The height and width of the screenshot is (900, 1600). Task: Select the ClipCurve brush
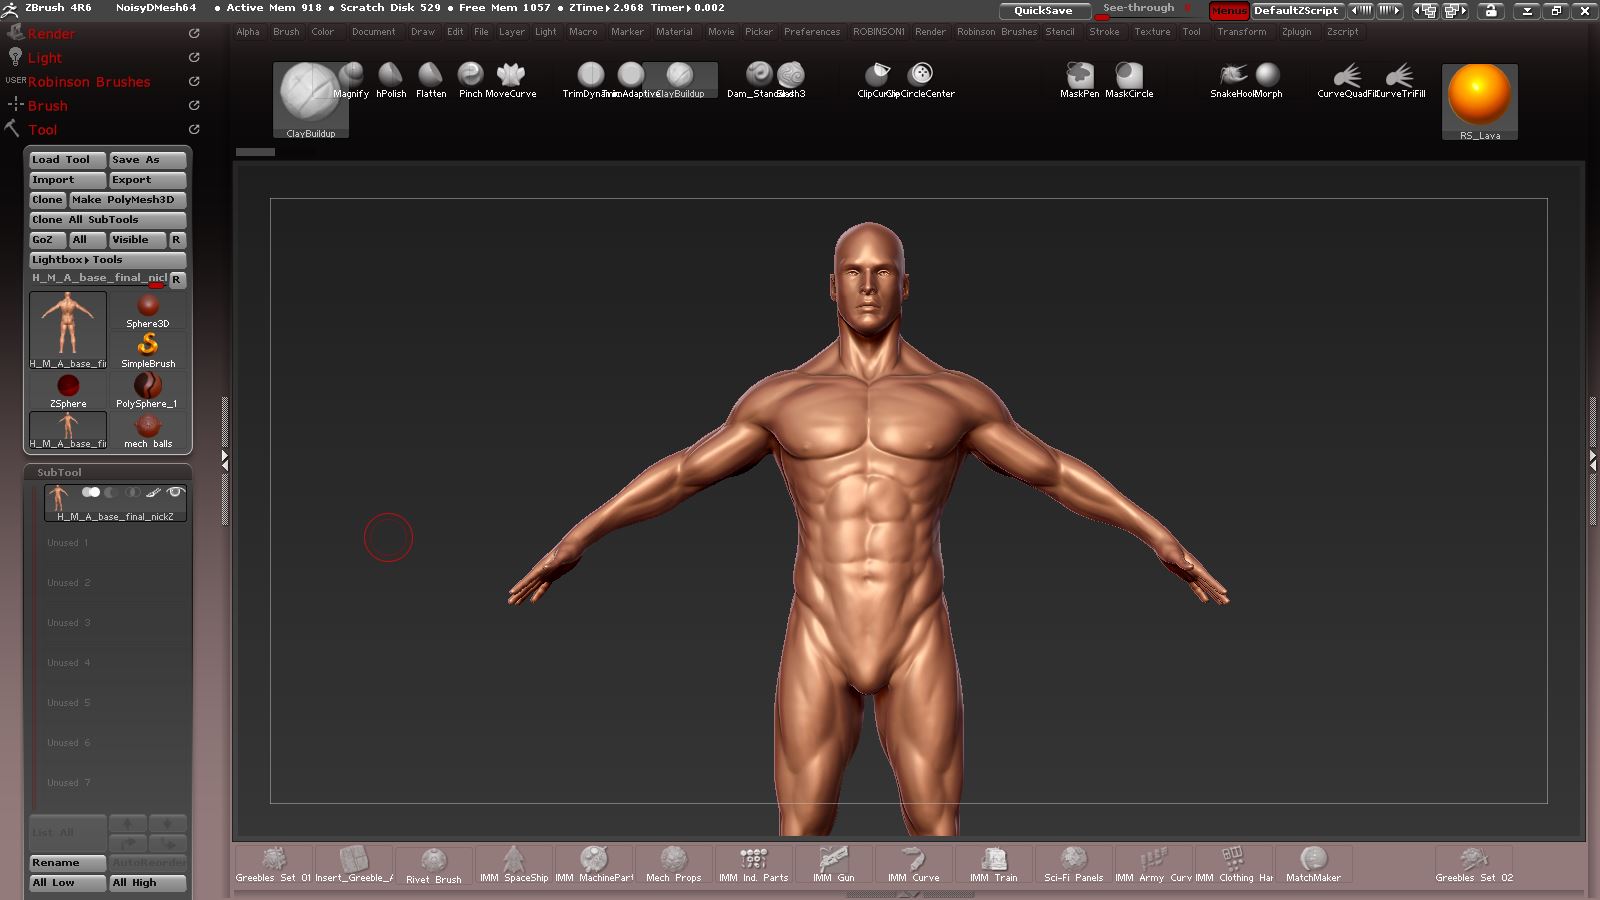click(877, 80)
